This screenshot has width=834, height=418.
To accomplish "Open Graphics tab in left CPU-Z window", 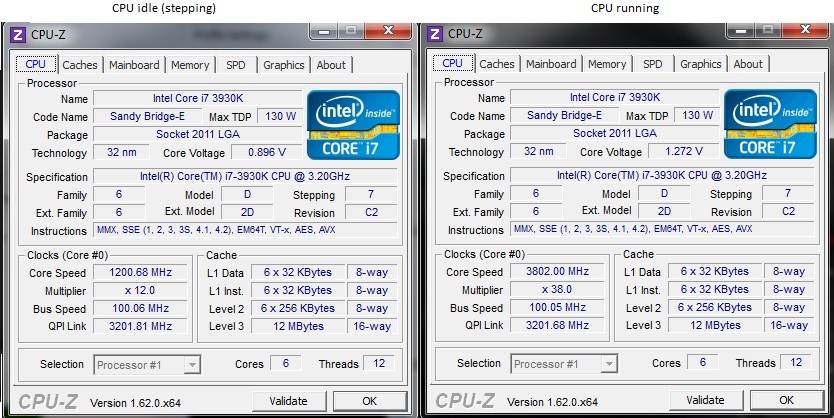I will [x=283, y=65].
